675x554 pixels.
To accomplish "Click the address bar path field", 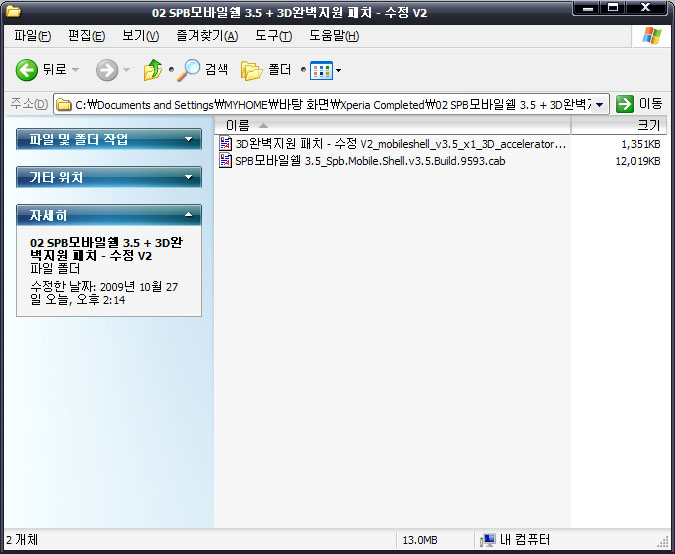I will pos(330,104).
